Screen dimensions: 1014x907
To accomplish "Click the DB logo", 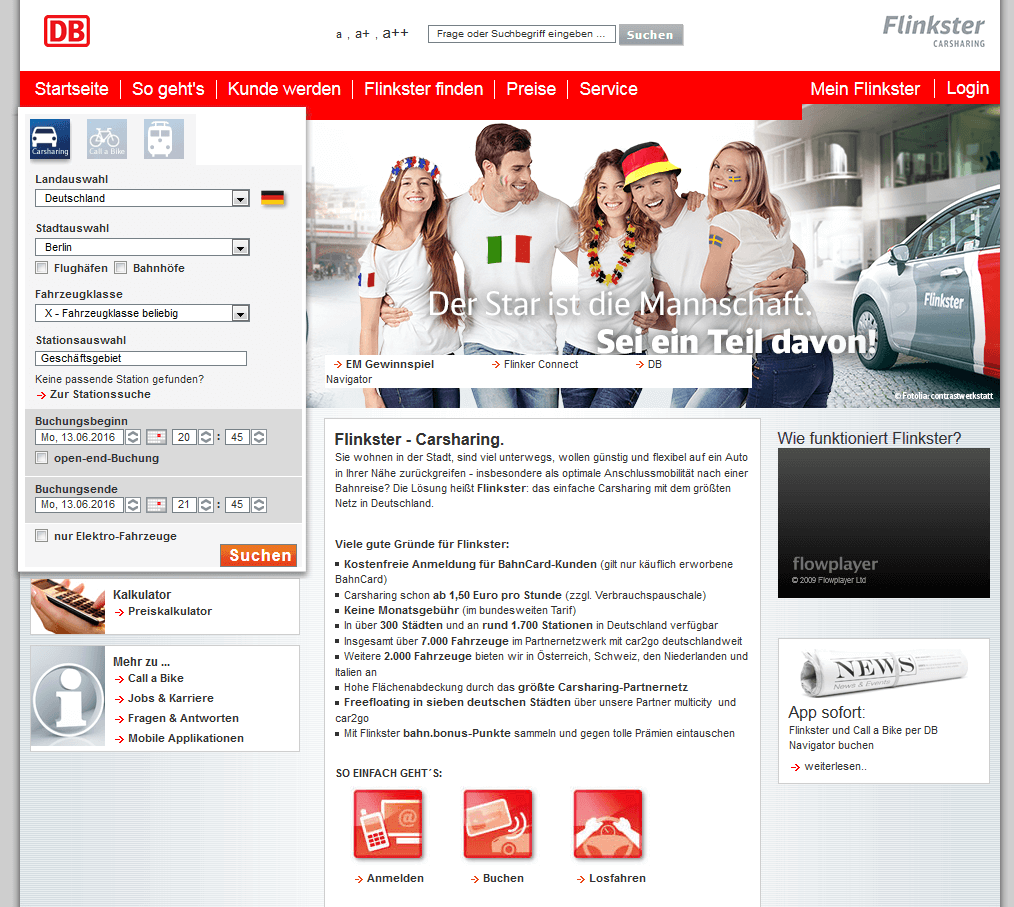I will pos(67,31).
